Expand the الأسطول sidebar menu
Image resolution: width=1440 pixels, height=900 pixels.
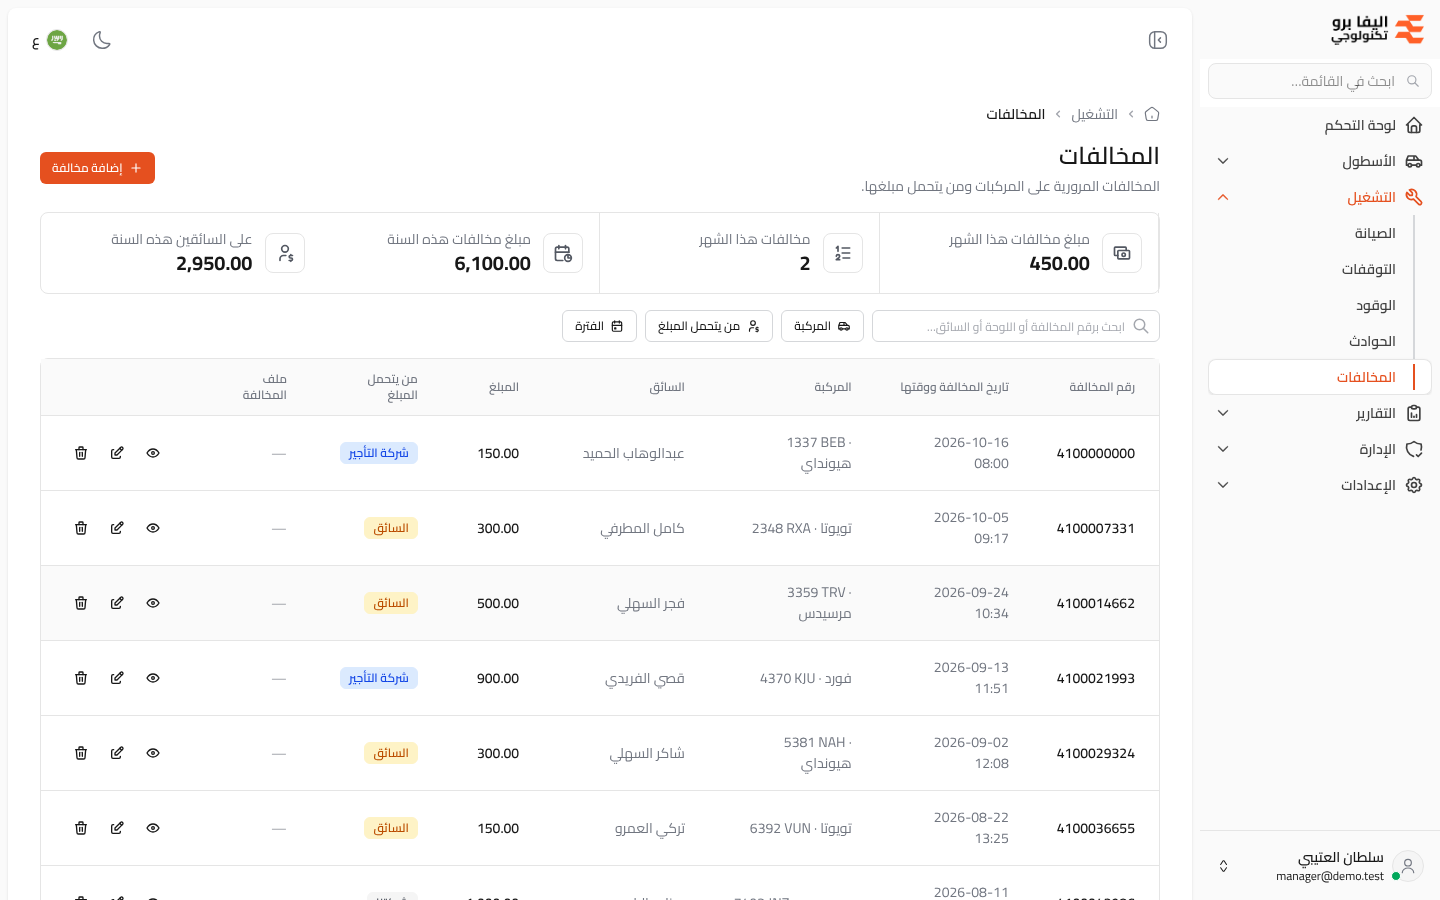tap(1320, 161)
